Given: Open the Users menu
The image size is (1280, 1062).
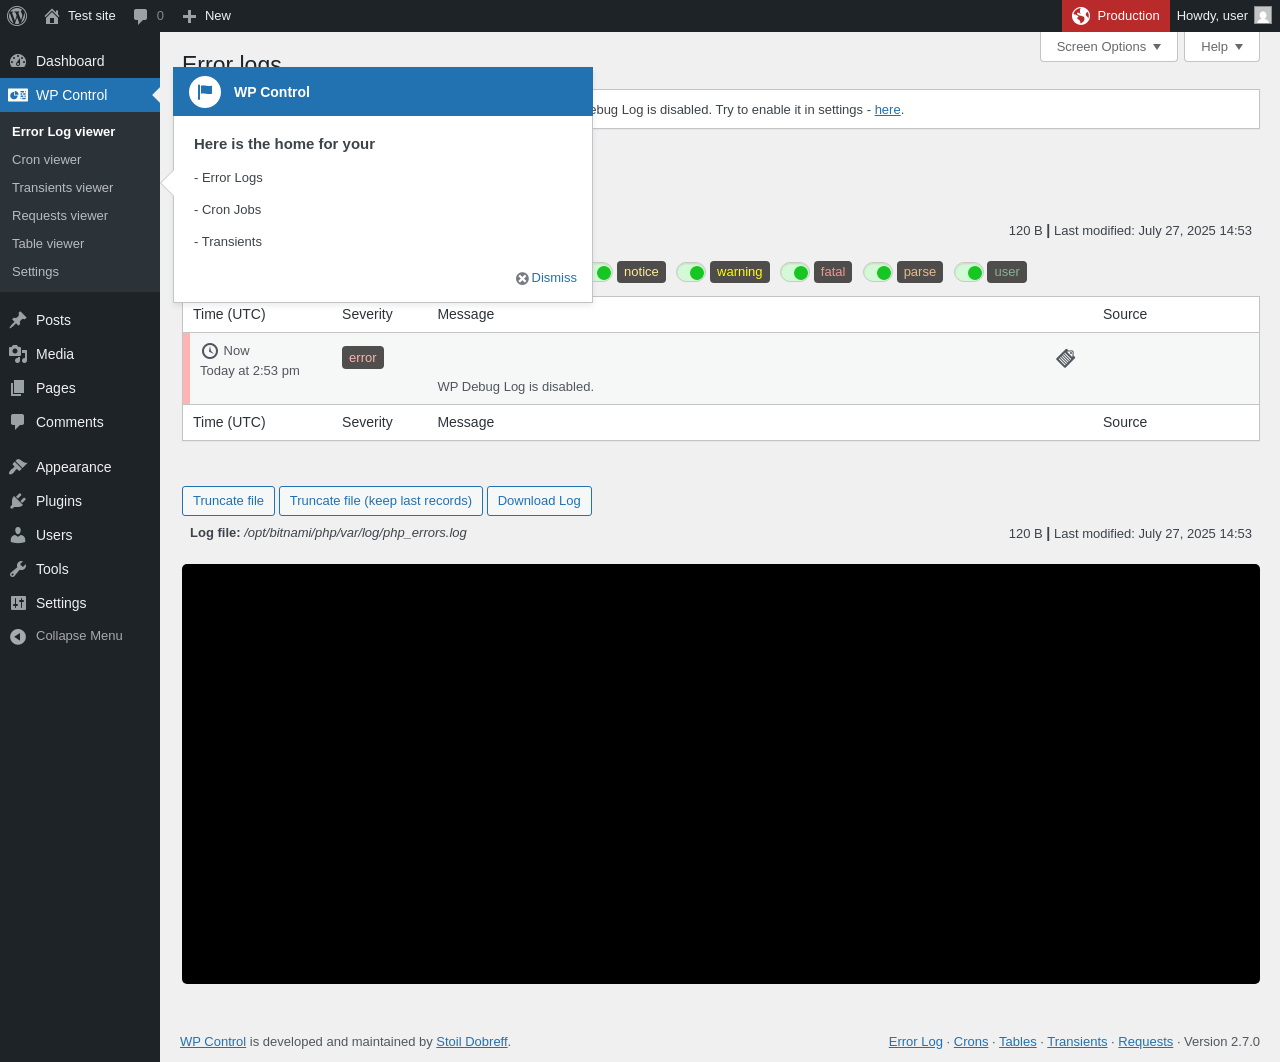Looking at the screenshot, I should click(x=80, y=535).
